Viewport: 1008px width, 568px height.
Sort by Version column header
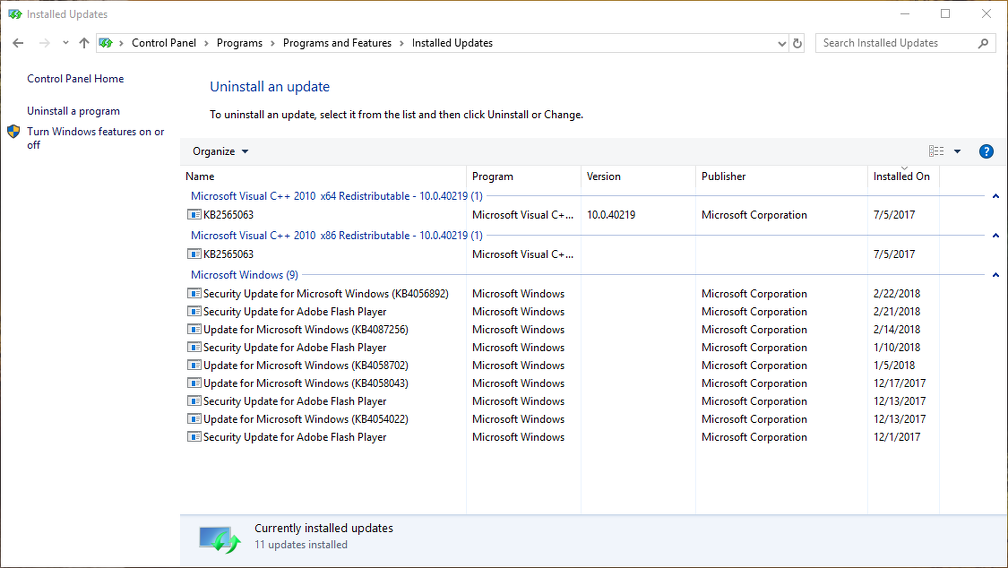pyautogui.click(x=638, y=176)
